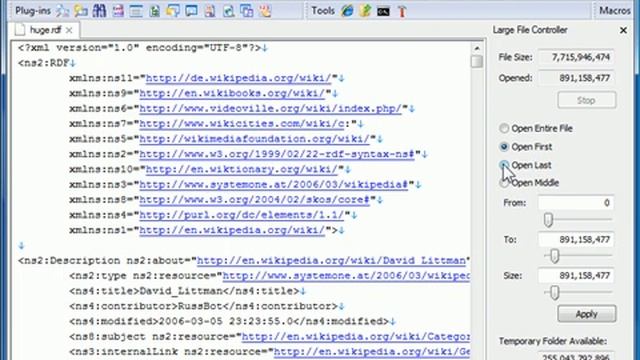Viewport: 640px width, 360px height.
Task: Click the orange hand plug-in icon
Action: pyautogui.click(x=265, y=11)
